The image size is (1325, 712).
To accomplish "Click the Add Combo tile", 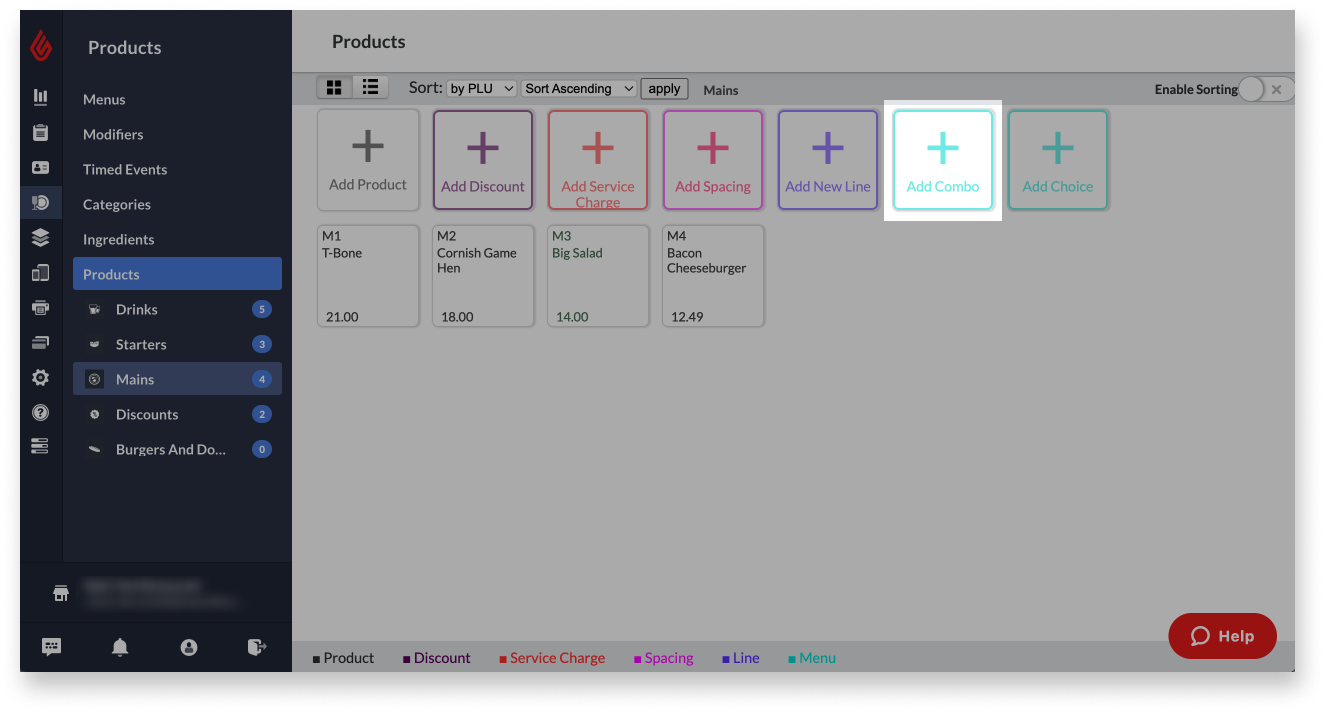I will (x=942, y=160).
